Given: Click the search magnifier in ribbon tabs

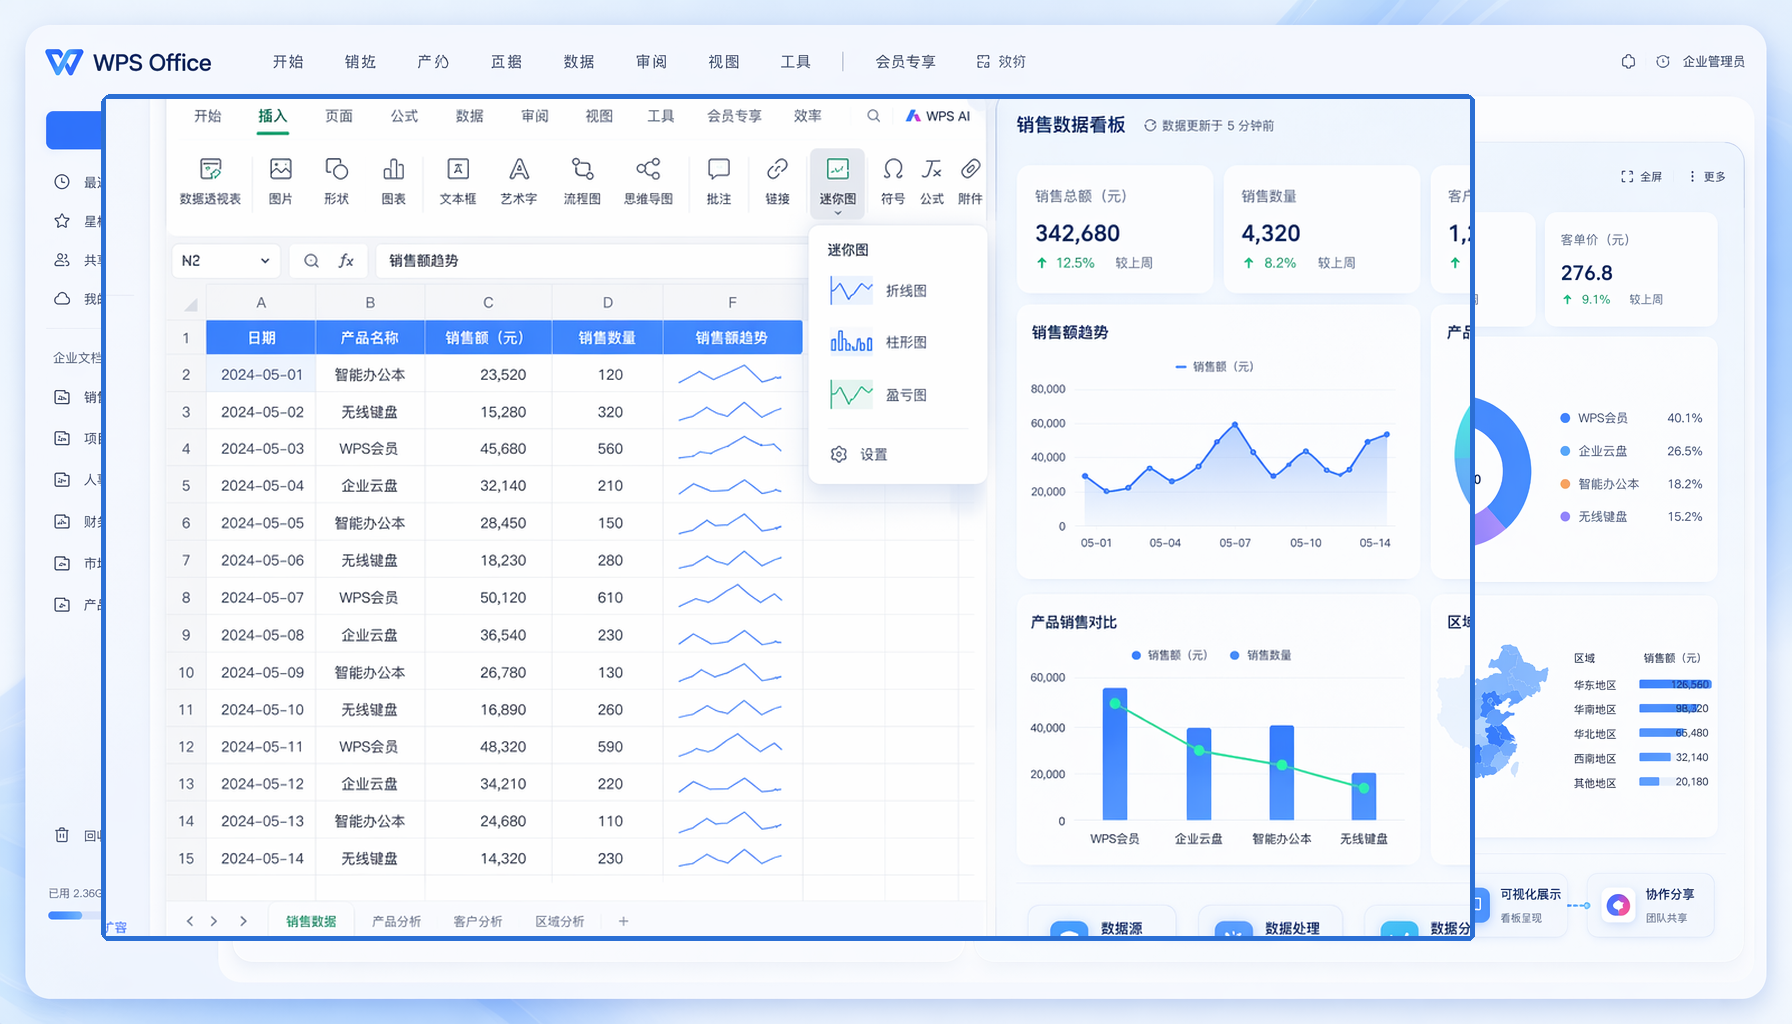Looking at the screenshot, I should pyautogui.click(x=873, y=116).
